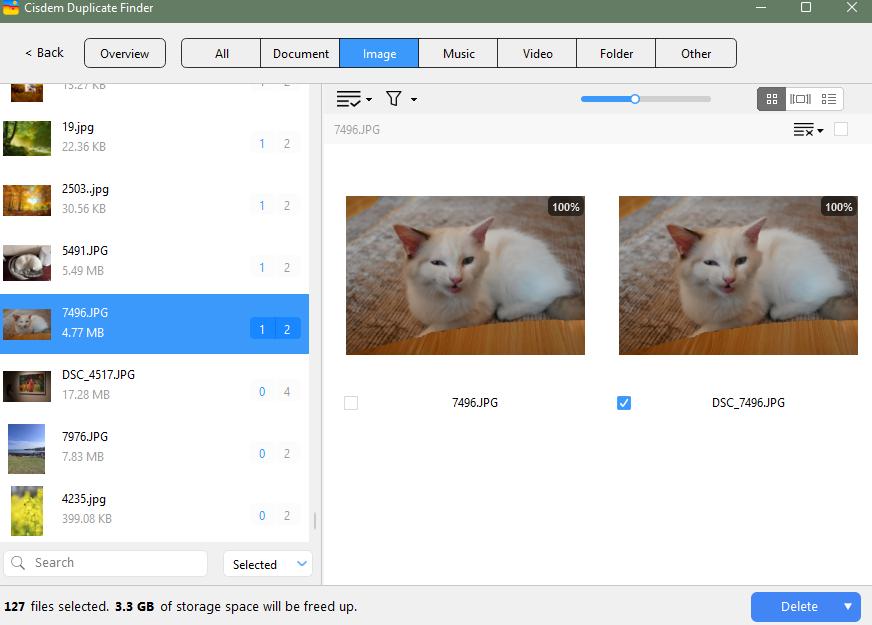Open the remove-from-list icon menu
Viewport: 872px width, 625px height.
803,130
